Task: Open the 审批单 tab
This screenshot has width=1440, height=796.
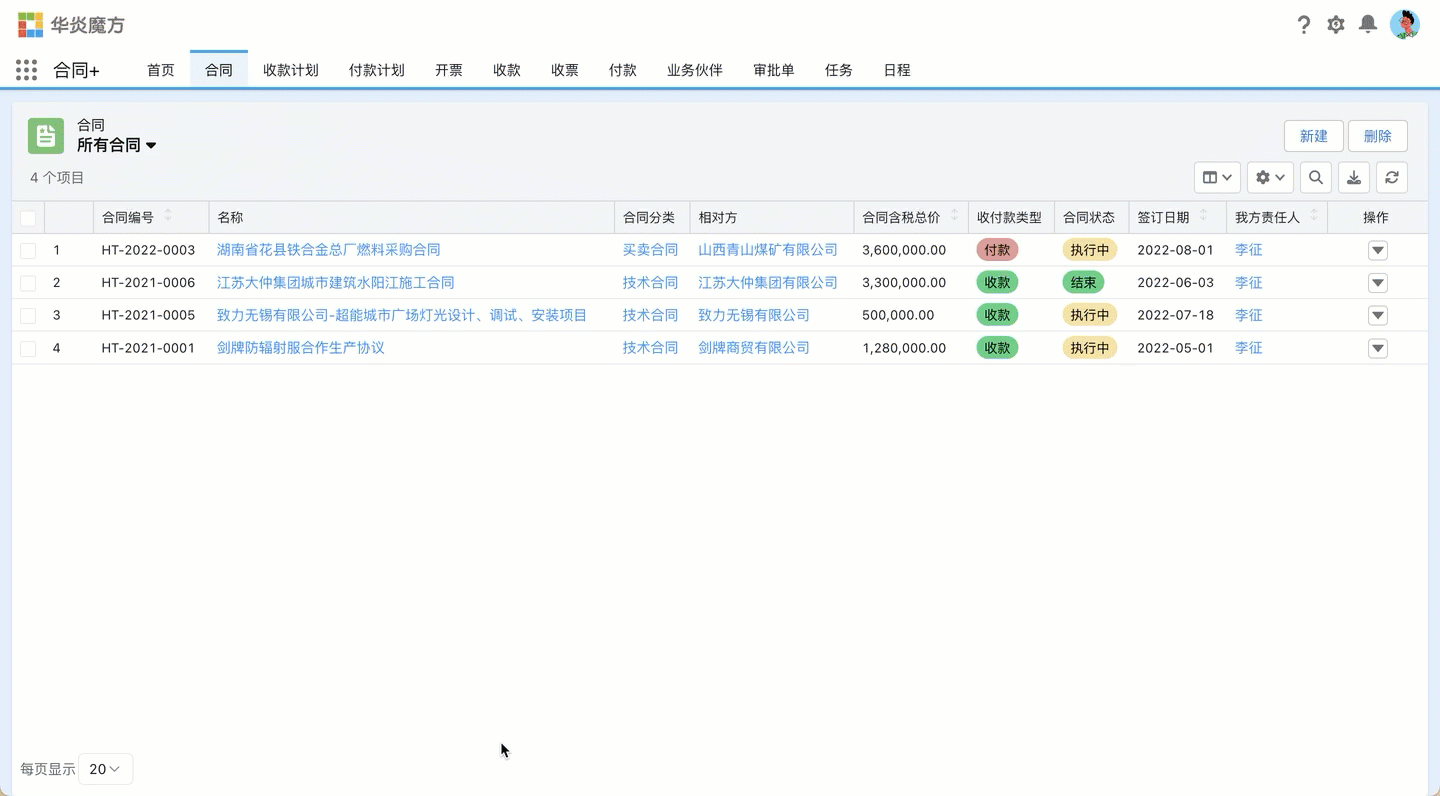Action: 773,70
